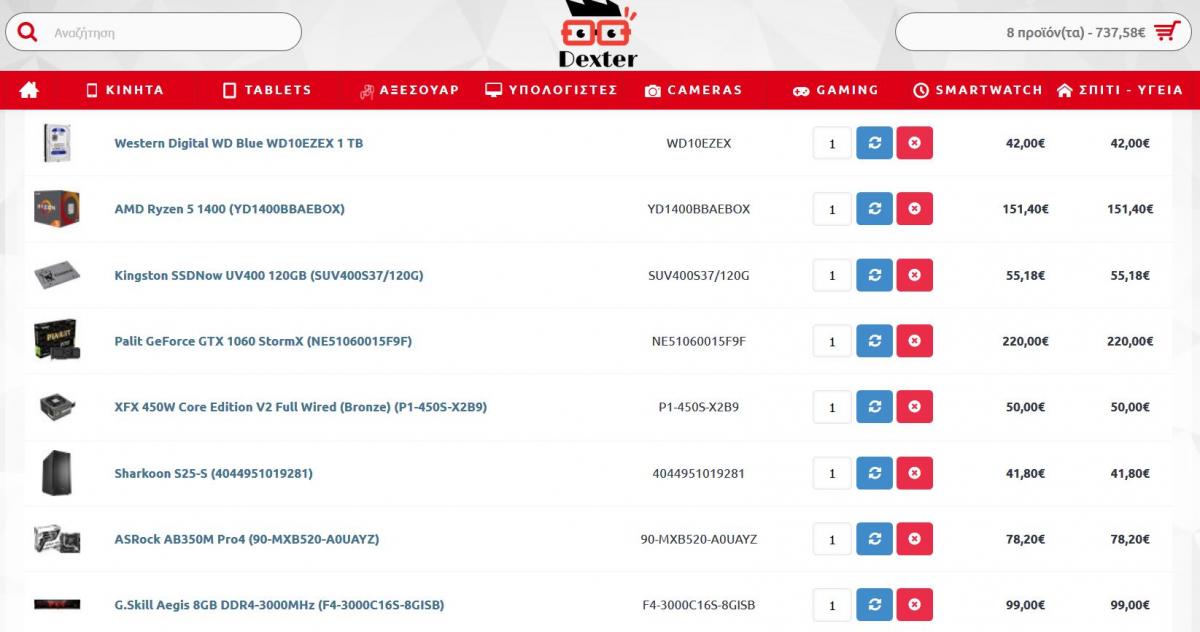Screen dimensions: 1200x632
Task: Edit quantity field for Palit GTX 1060
Action: tap(832, 341)
